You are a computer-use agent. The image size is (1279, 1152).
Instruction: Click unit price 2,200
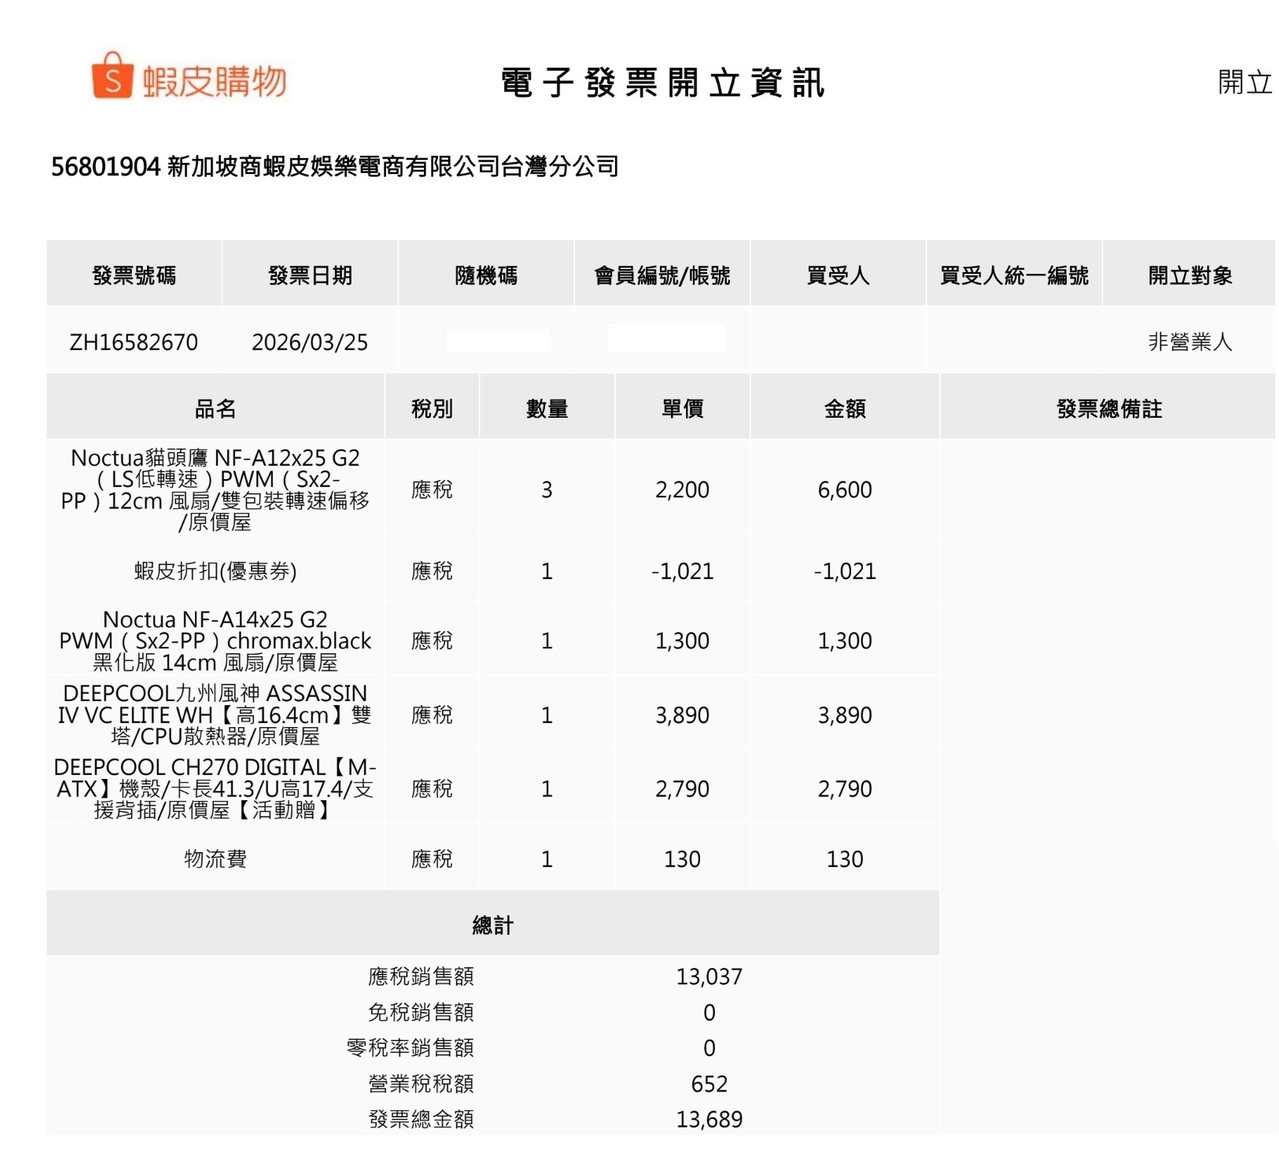pos(682,490)
